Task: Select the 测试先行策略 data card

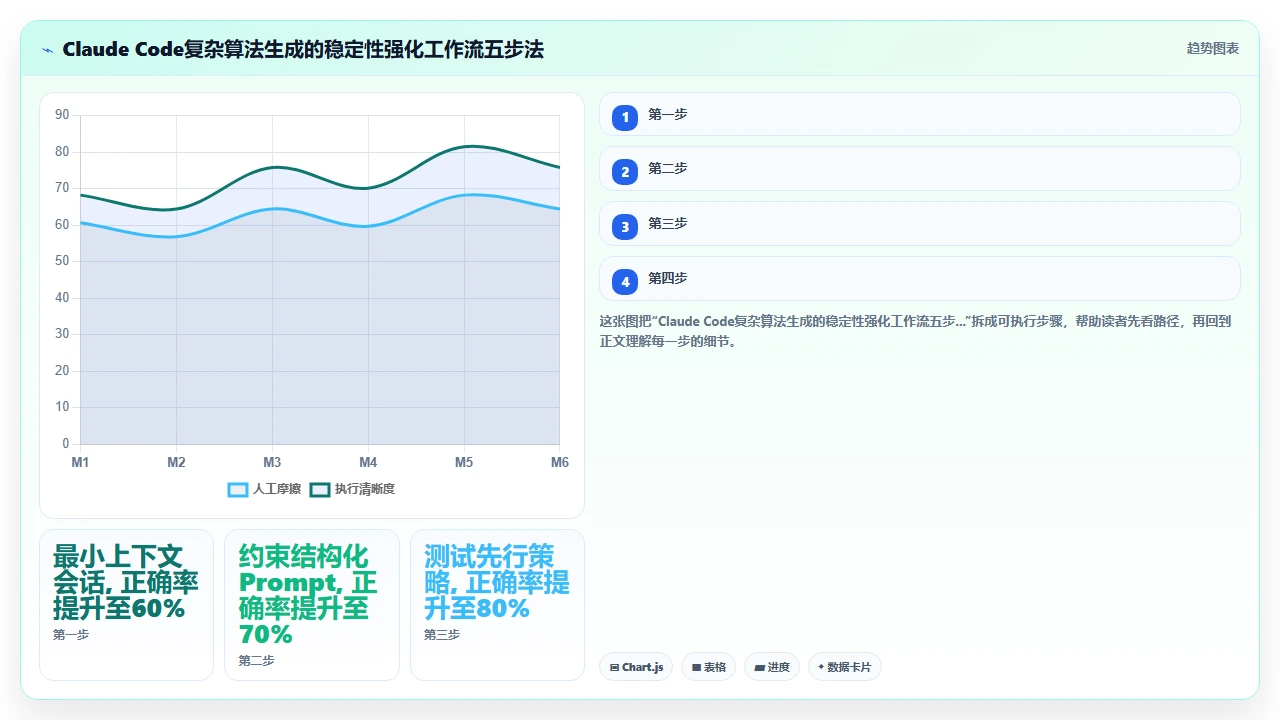Action: 497,605
